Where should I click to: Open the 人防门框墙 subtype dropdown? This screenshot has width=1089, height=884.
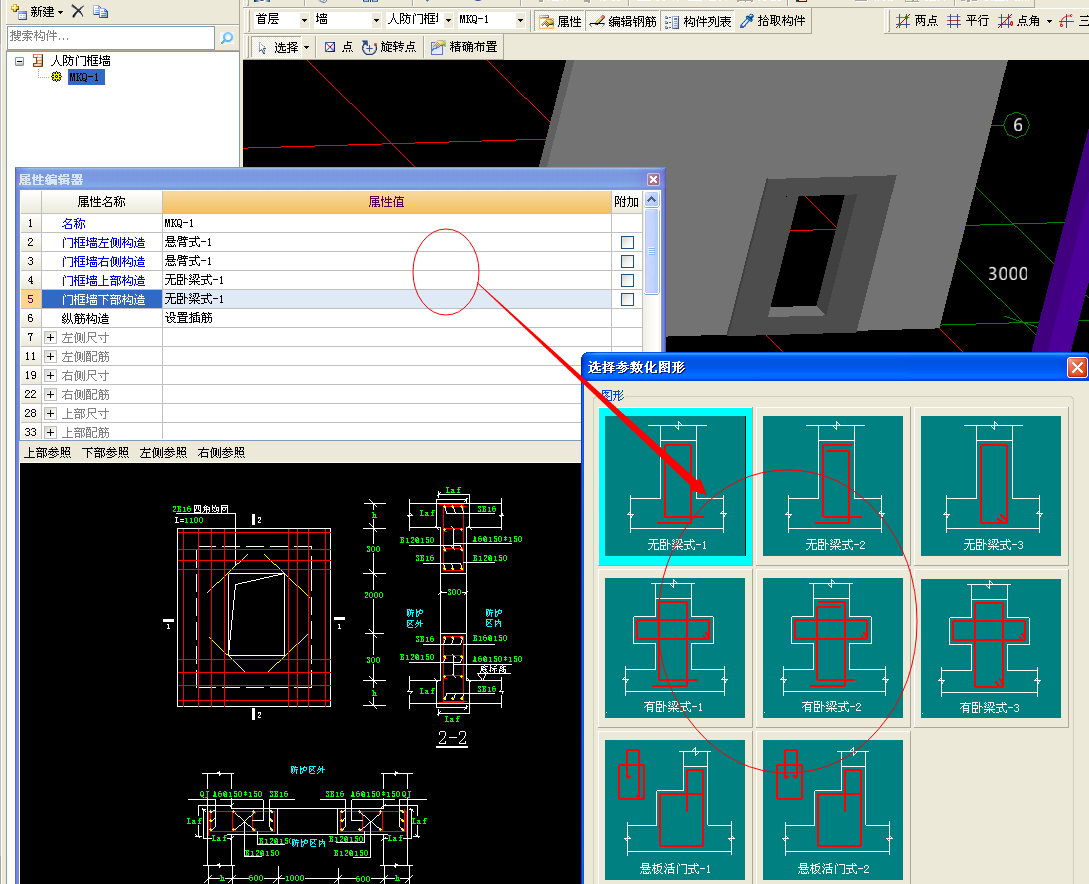click(x=448, y=20)
